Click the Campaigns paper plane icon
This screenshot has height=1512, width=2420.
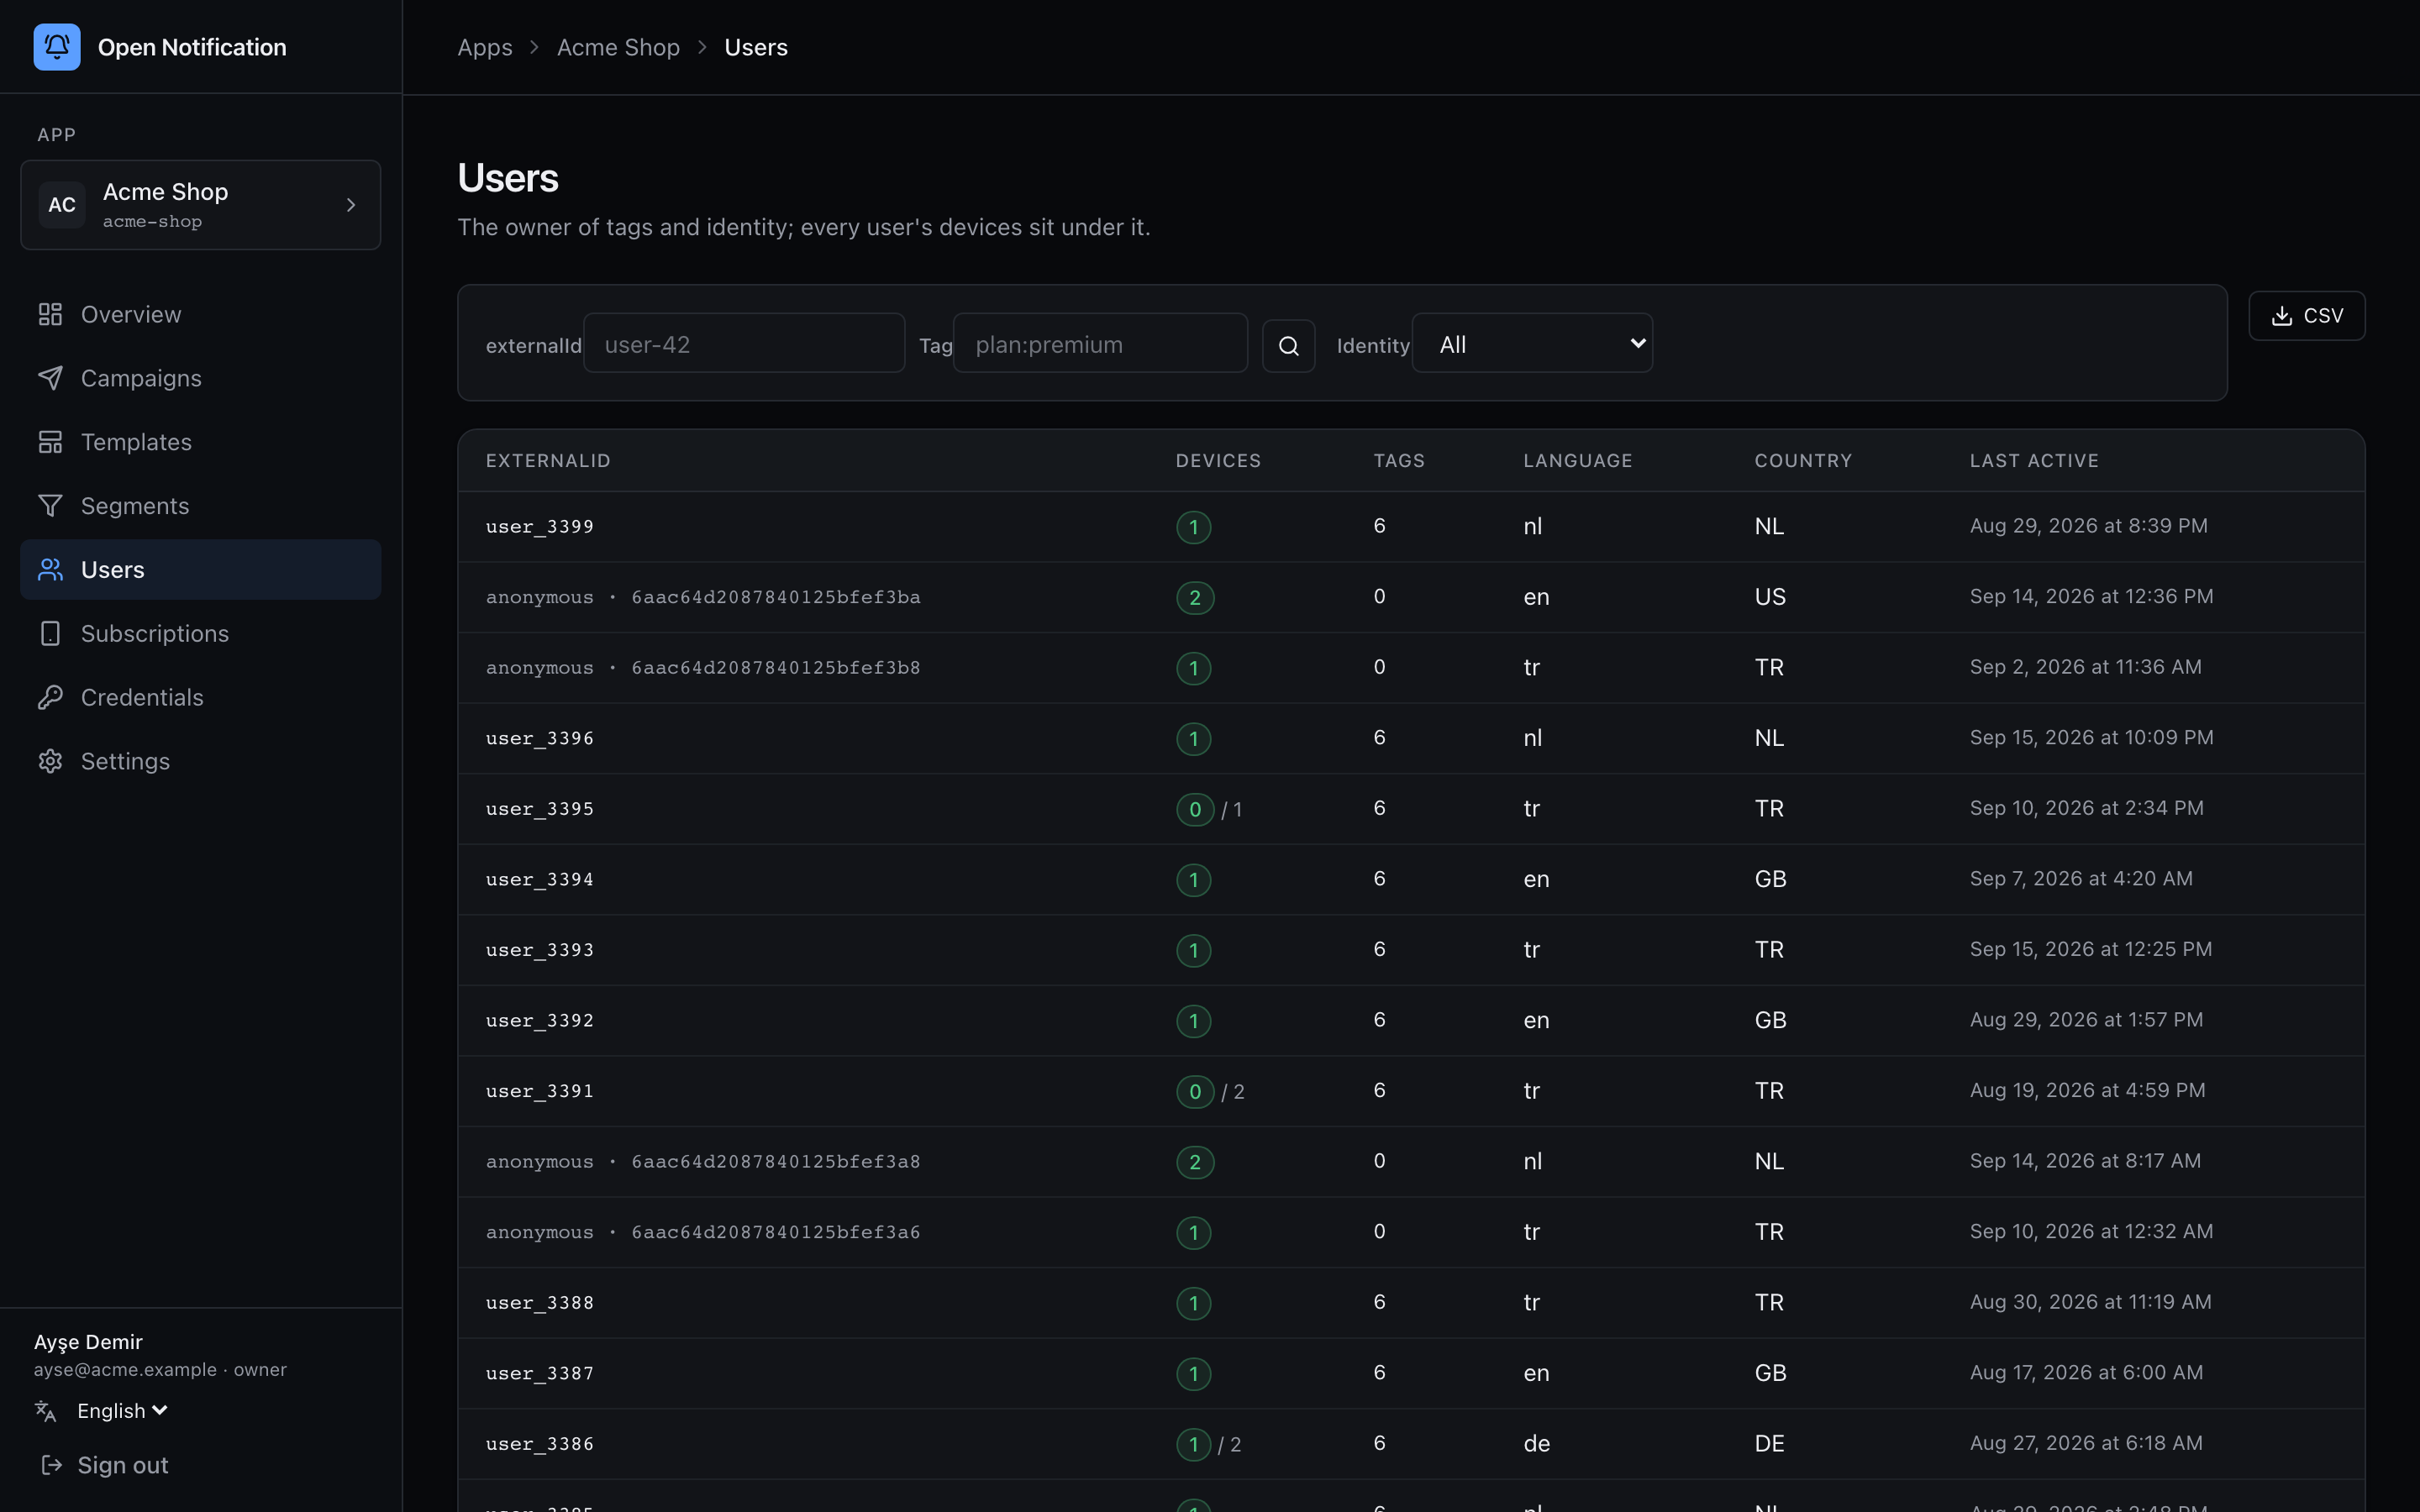[x=50, y=378]
